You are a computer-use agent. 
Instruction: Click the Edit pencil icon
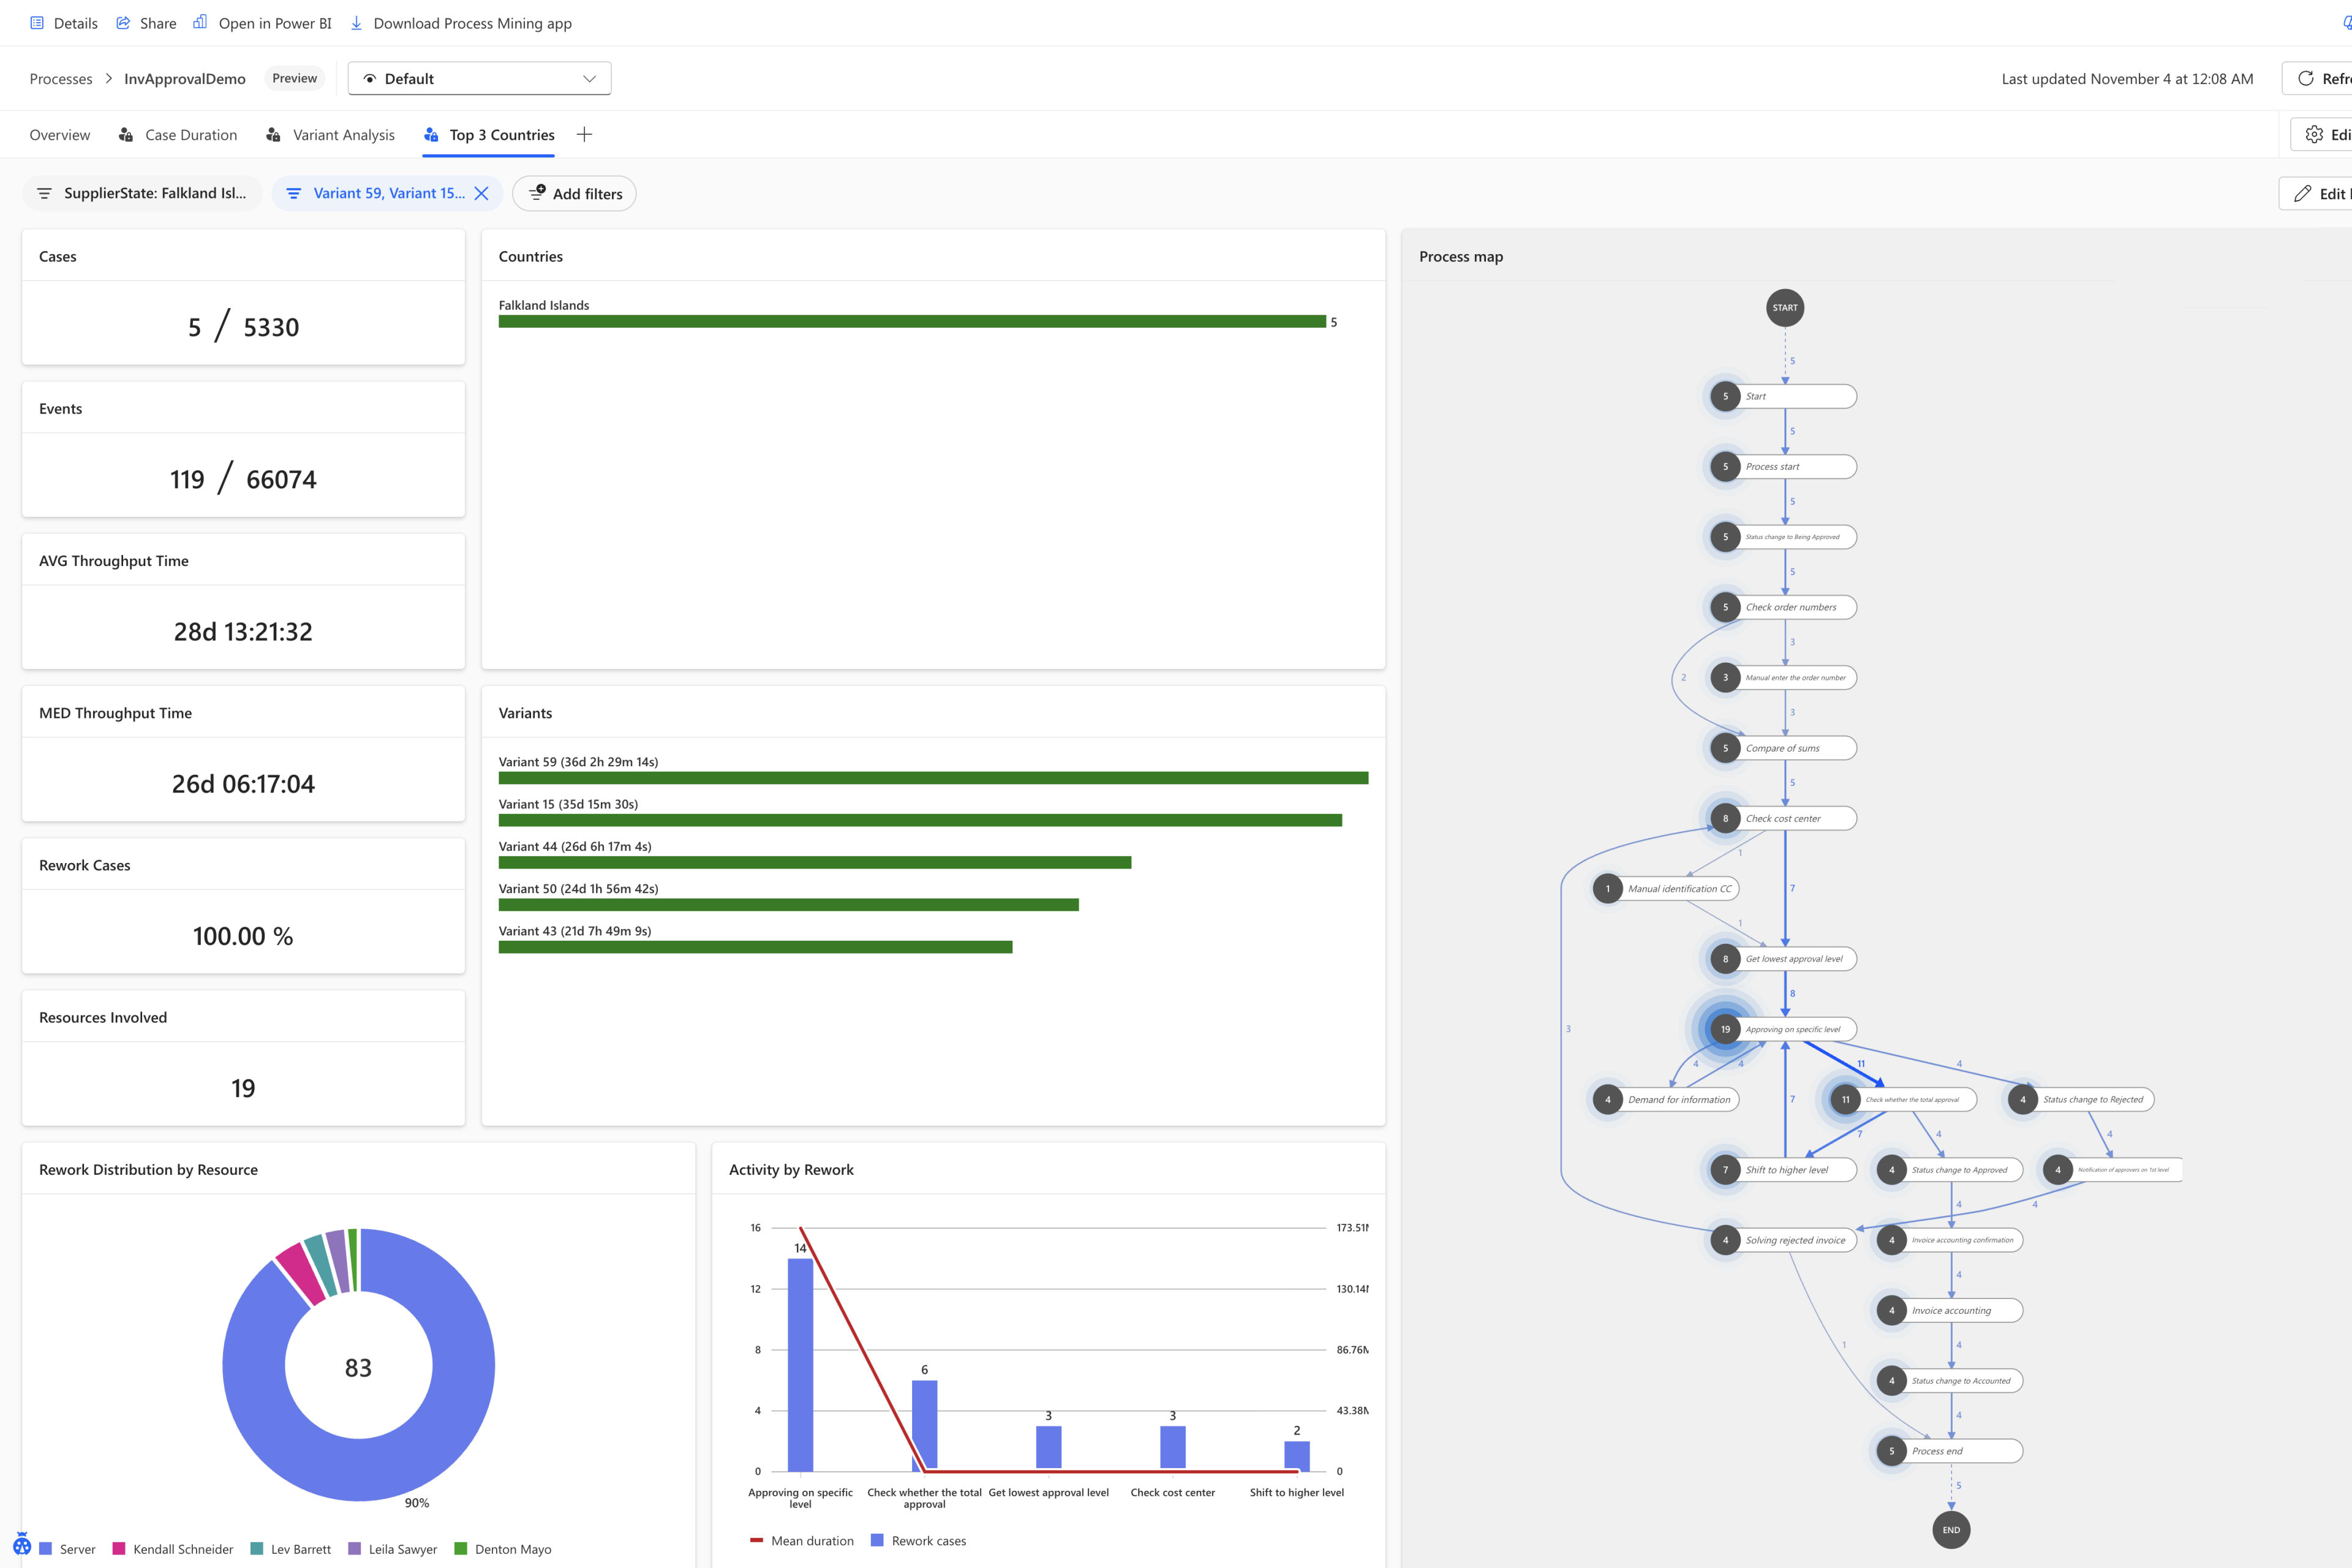point(2303,193)
